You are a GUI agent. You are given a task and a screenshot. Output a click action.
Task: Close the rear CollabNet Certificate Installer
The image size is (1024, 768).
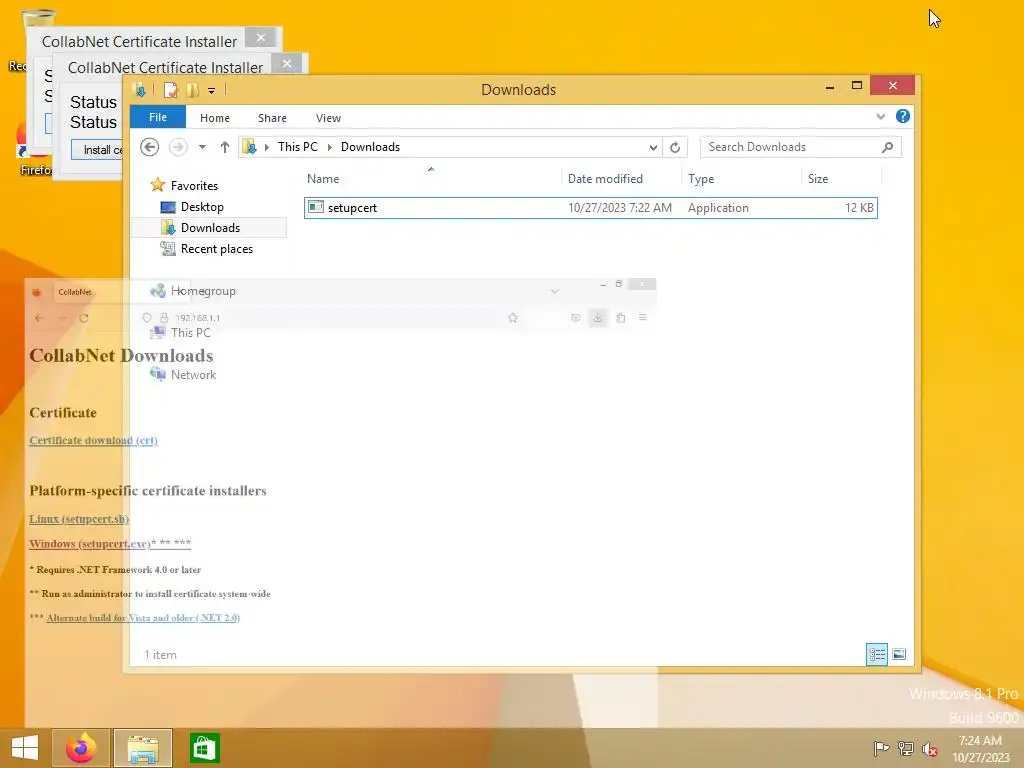pos(261,38)
